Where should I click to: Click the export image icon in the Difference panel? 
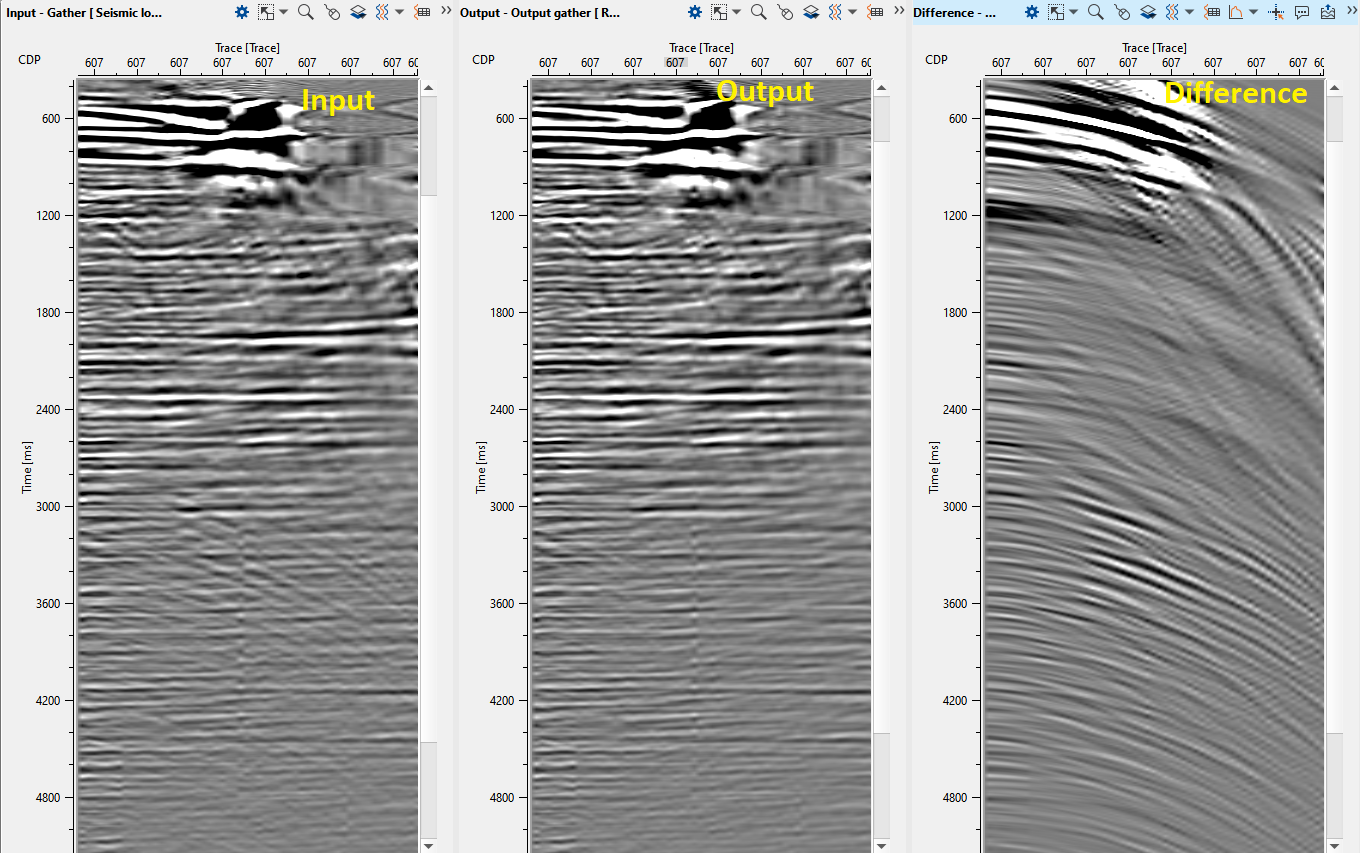(x=1328, y=12)
